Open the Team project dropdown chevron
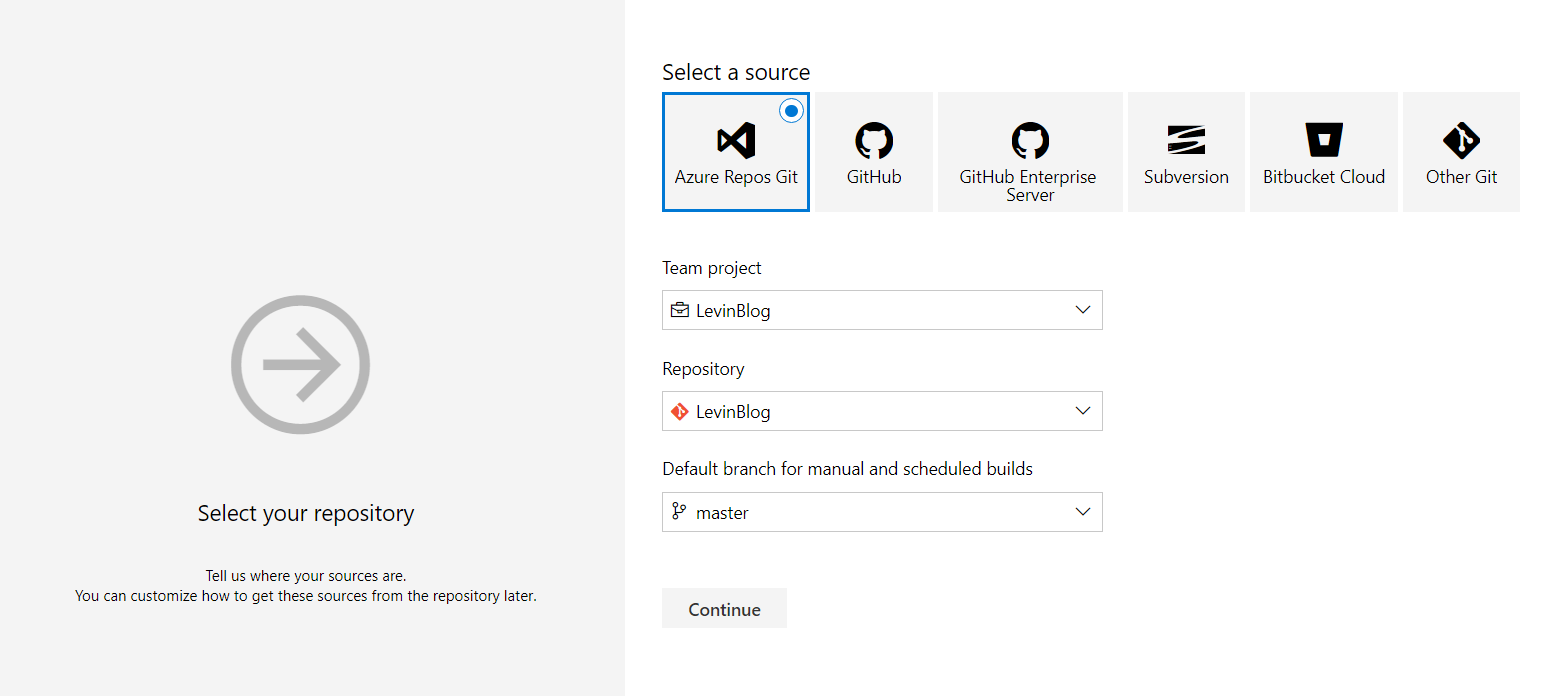Viewport: 1545px width, 696px height. [1082, 310]
